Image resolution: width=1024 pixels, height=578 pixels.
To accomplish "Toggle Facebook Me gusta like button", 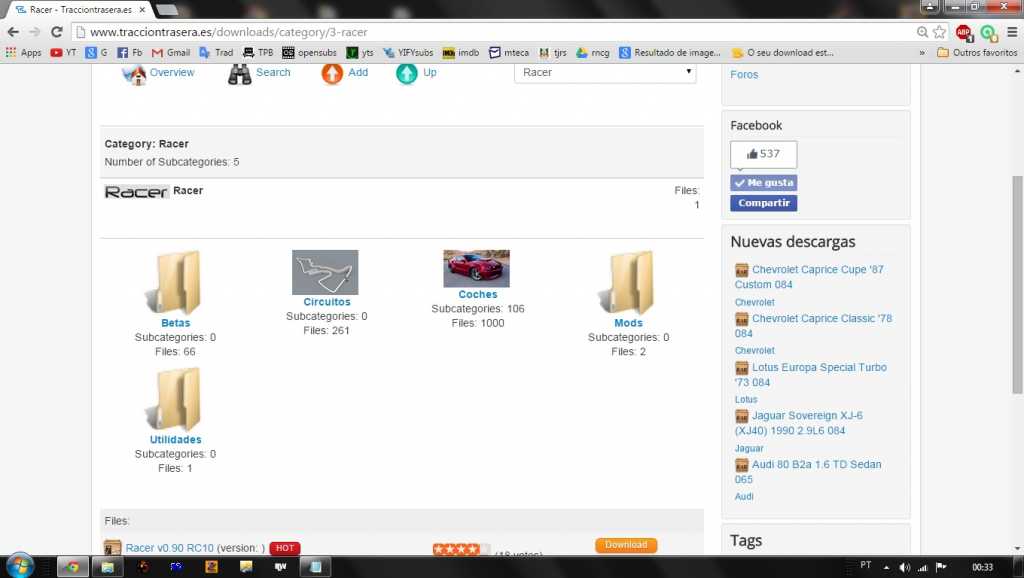I will click(x=763, y=183).
